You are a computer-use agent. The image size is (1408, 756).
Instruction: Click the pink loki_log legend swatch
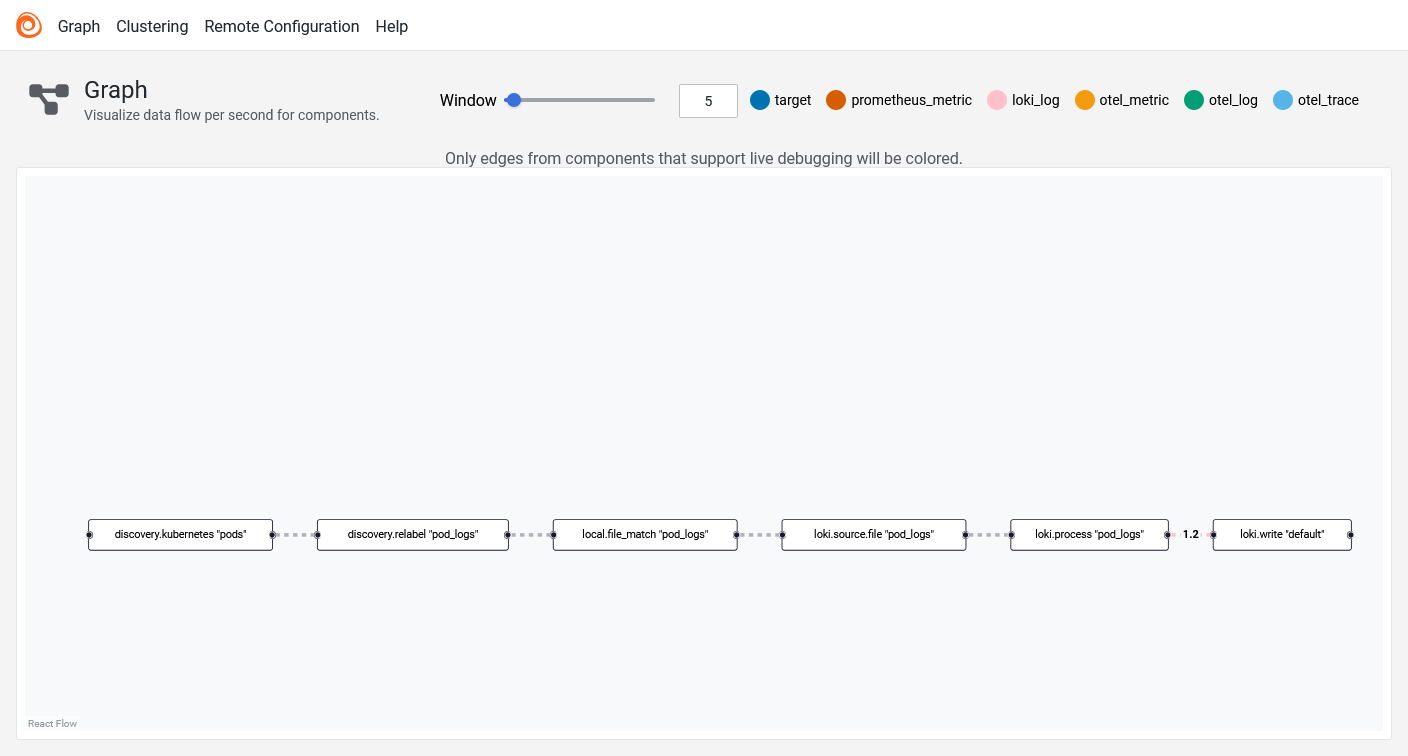pos(997,100)
